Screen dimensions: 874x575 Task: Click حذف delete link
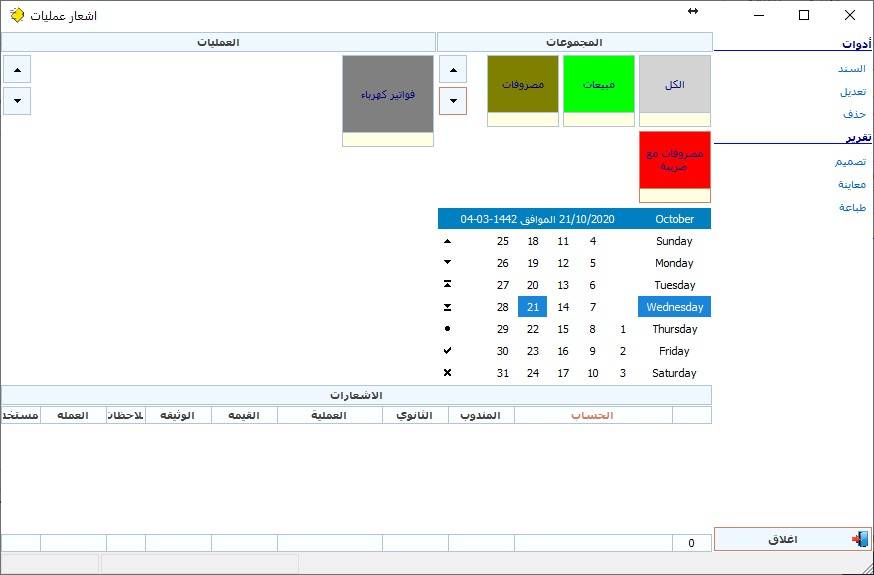click(x=854, y=114)
